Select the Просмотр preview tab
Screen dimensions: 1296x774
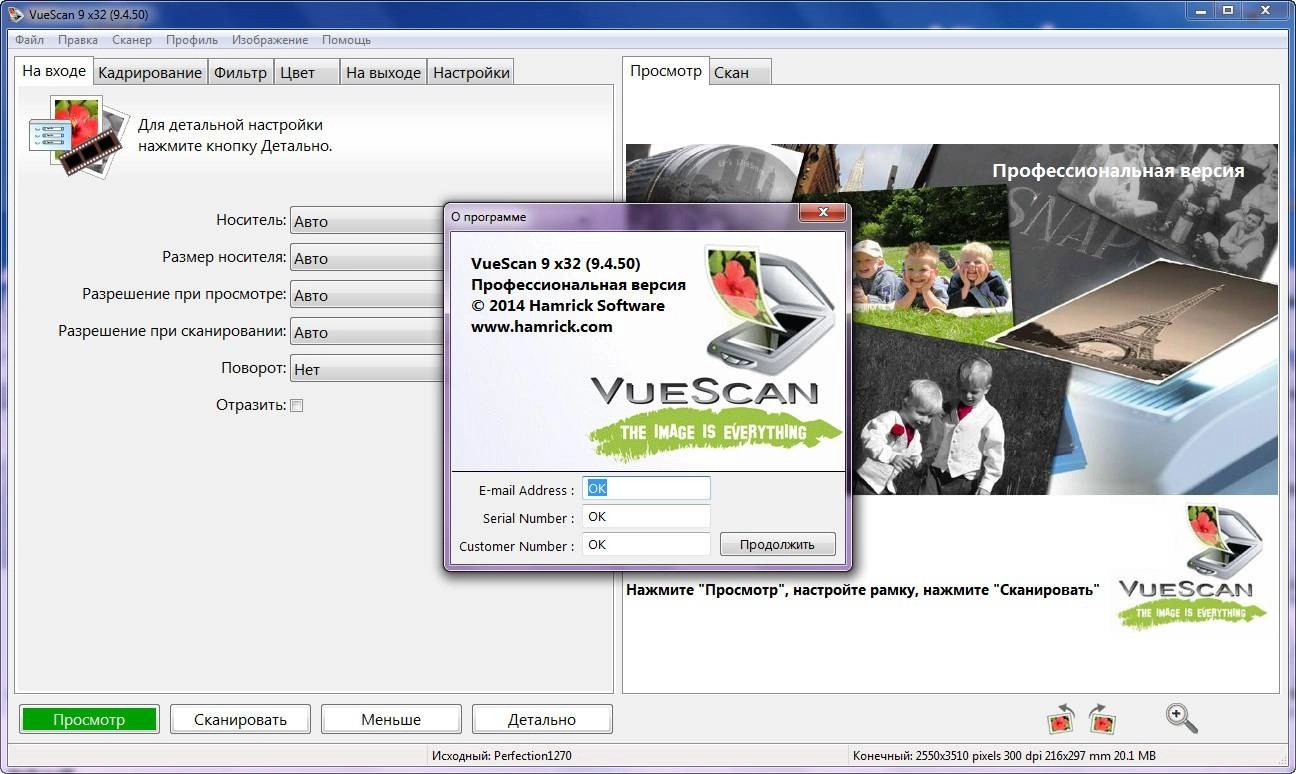point(666,71)
